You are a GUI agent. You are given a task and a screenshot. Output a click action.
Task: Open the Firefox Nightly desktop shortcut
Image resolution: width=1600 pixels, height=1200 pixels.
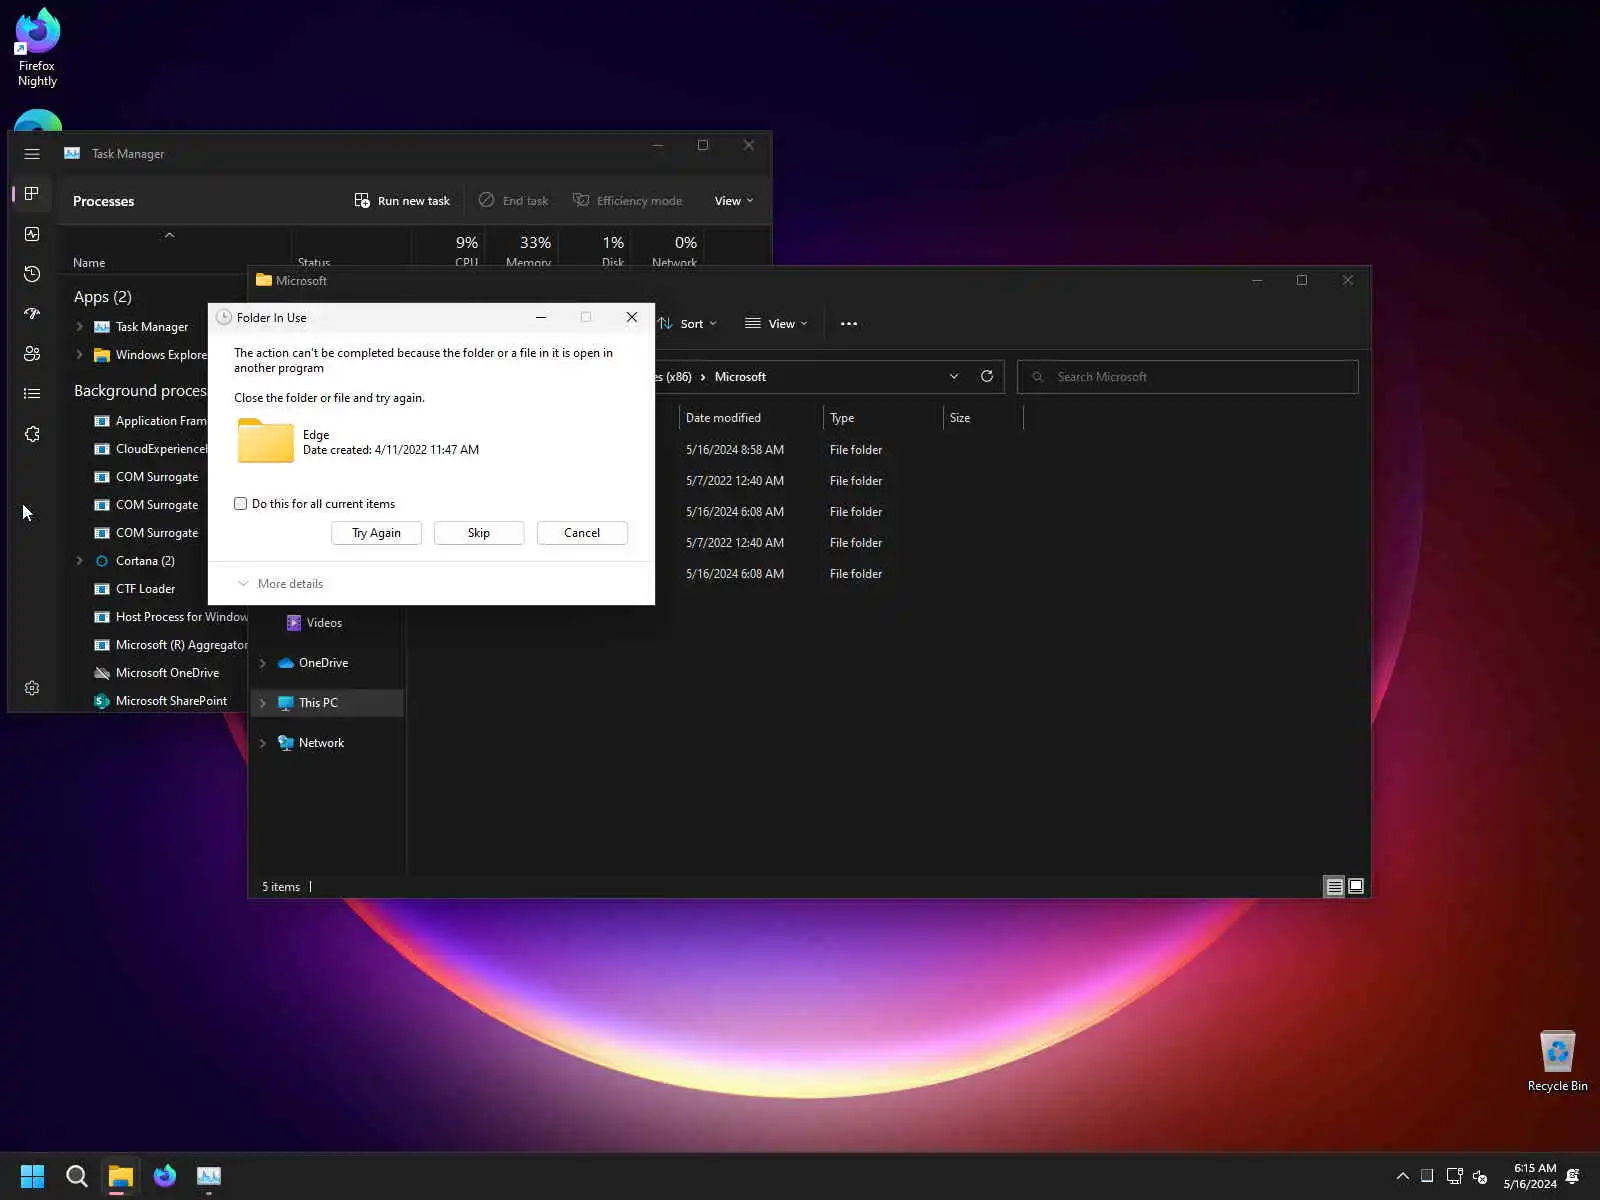[37, 48]
